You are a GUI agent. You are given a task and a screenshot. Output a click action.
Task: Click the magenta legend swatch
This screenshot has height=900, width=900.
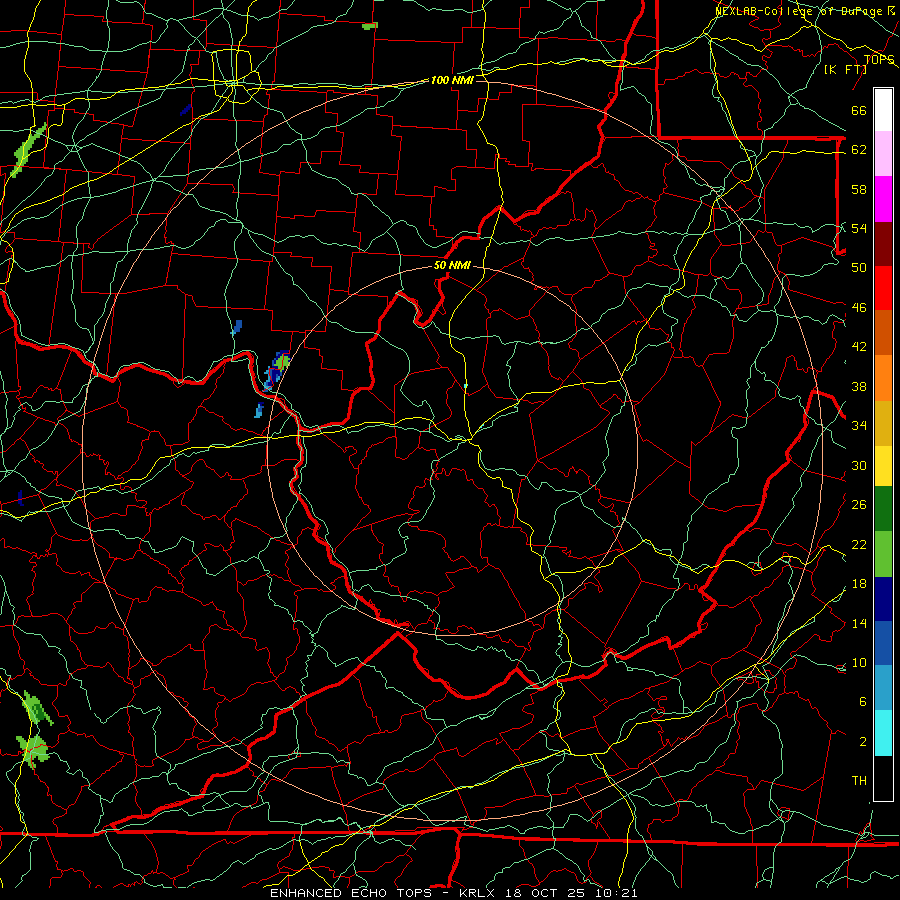[883, 199]
